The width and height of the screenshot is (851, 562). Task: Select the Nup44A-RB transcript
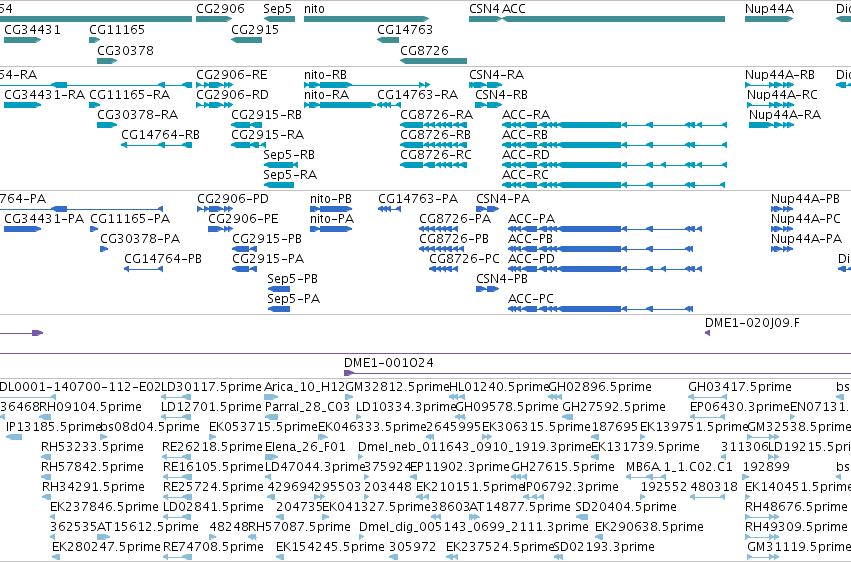(769, 85)
